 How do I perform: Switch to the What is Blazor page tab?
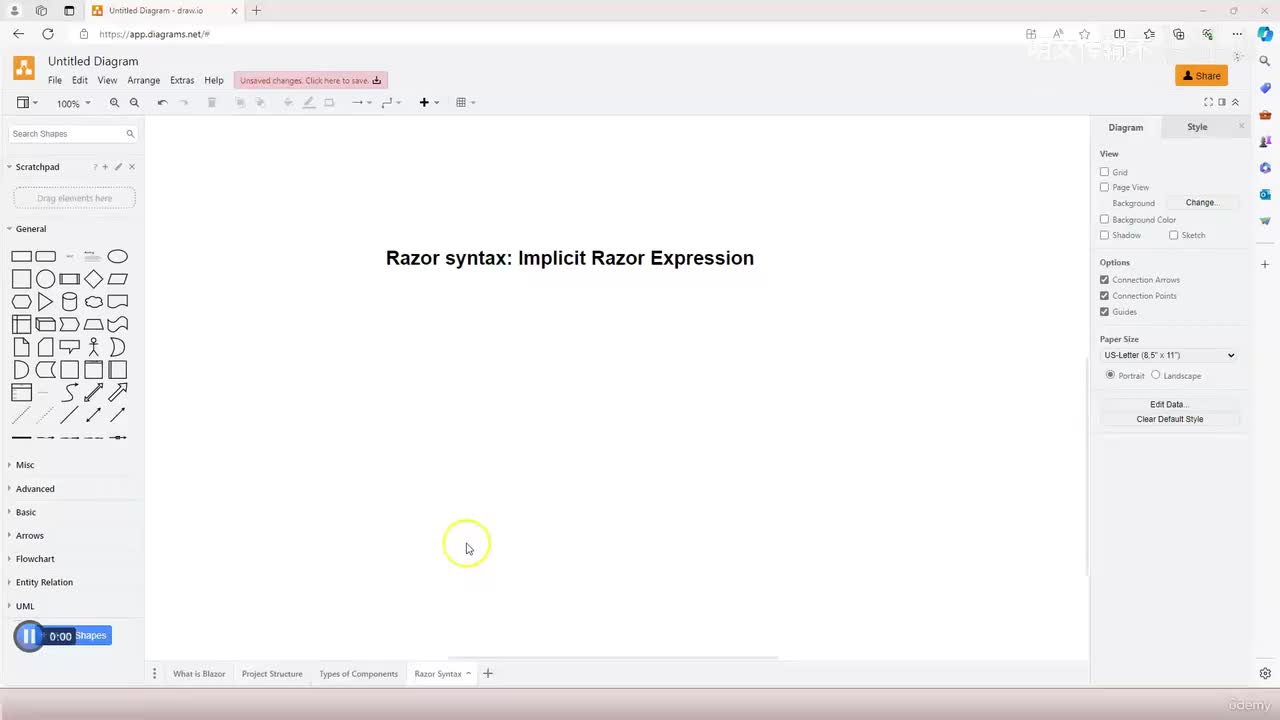[x=199, y=674]
